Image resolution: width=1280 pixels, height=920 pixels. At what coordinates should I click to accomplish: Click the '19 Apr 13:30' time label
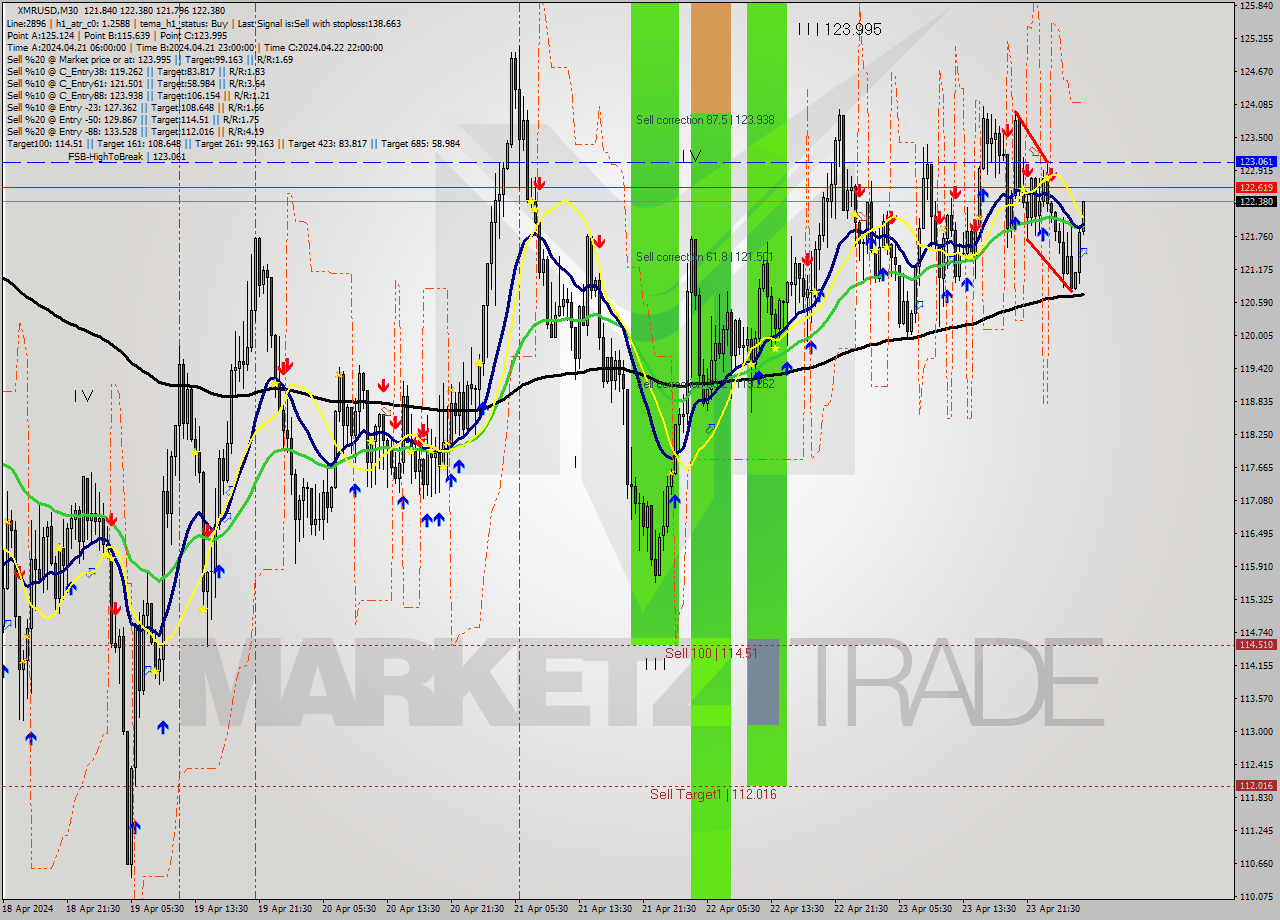tap(223, 909)
